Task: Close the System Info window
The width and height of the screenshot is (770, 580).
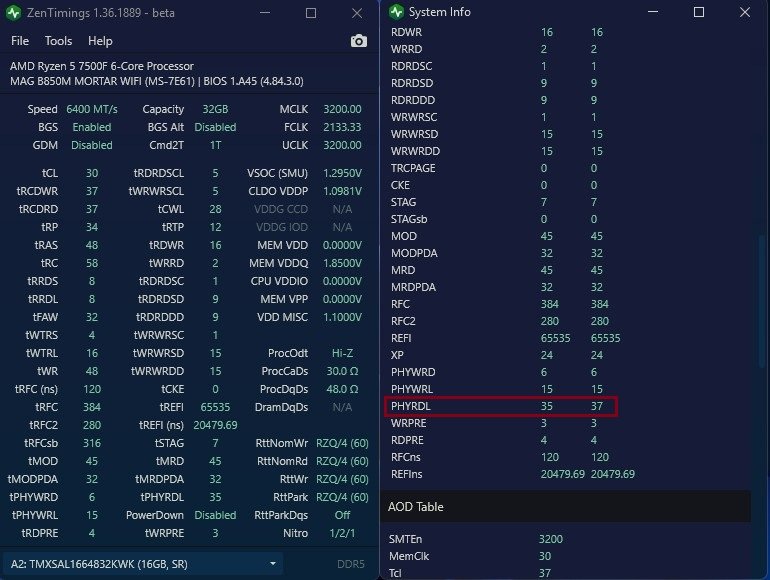Action: pos(745,12)
